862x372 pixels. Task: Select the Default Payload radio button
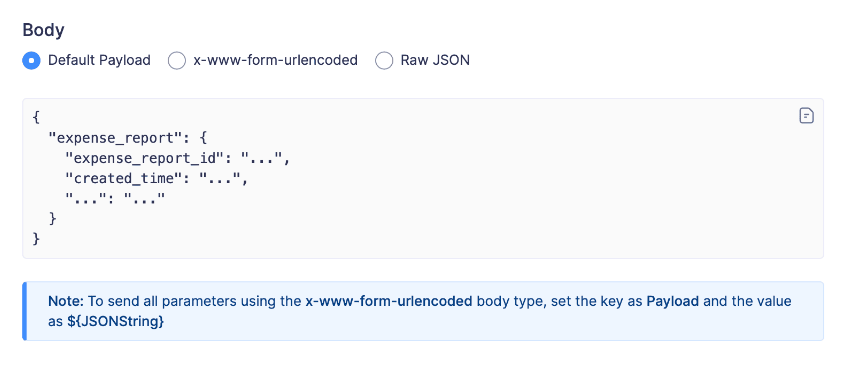[31, 60]
